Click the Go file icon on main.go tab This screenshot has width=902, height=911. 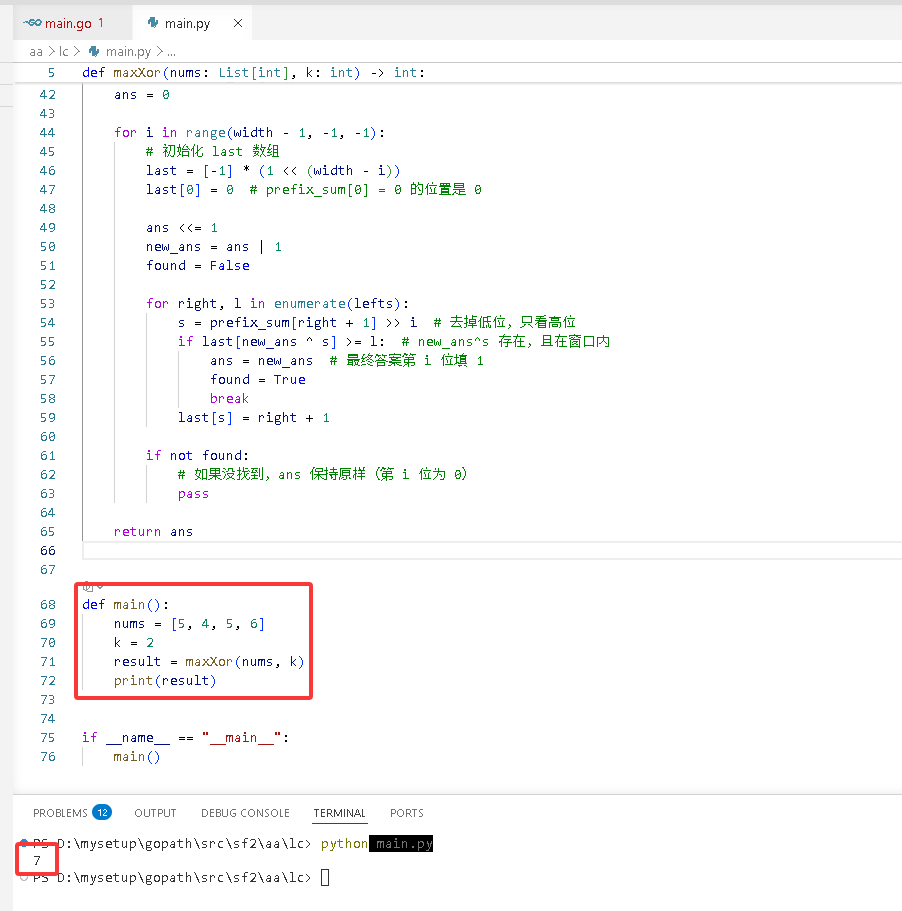pyautogui.click(x=32, y=23)
